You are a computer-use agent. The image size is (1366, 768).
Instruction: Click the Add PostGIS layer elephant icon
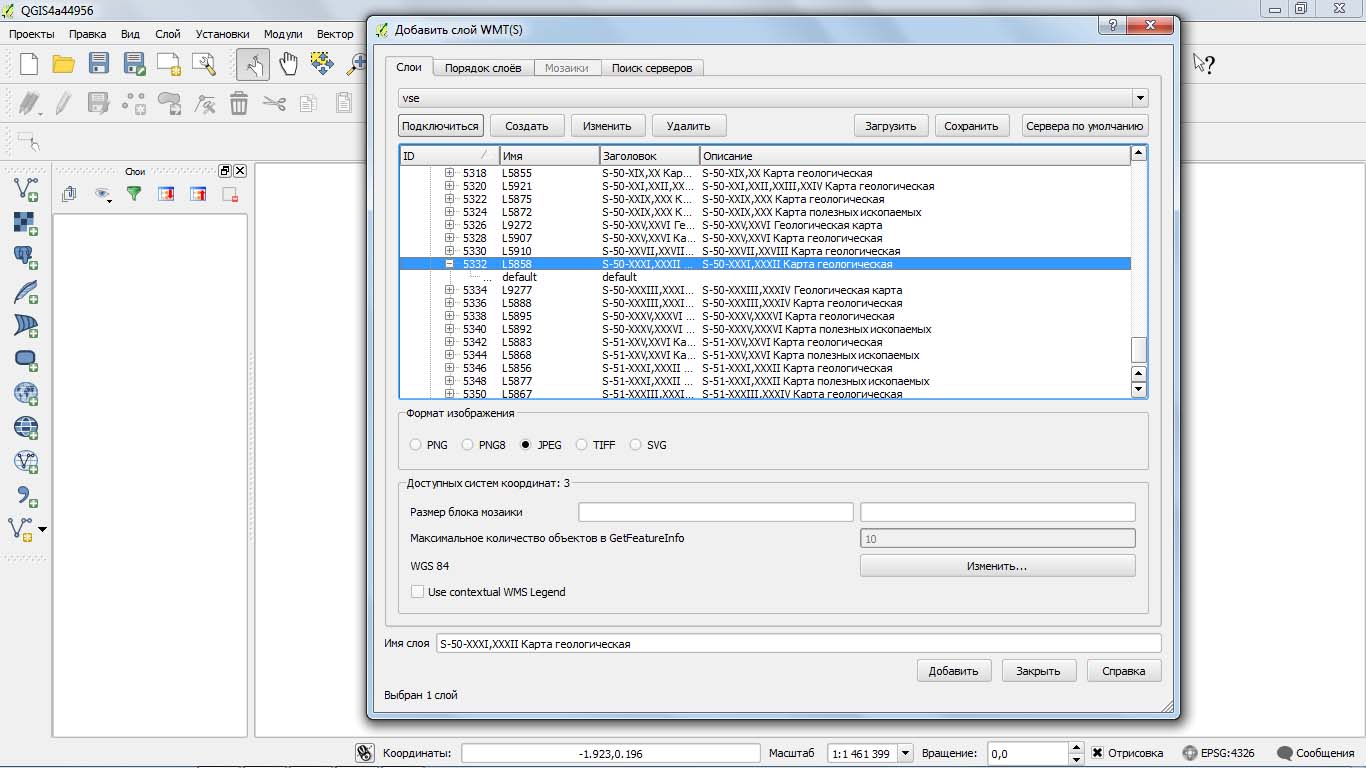coord(25,257)
